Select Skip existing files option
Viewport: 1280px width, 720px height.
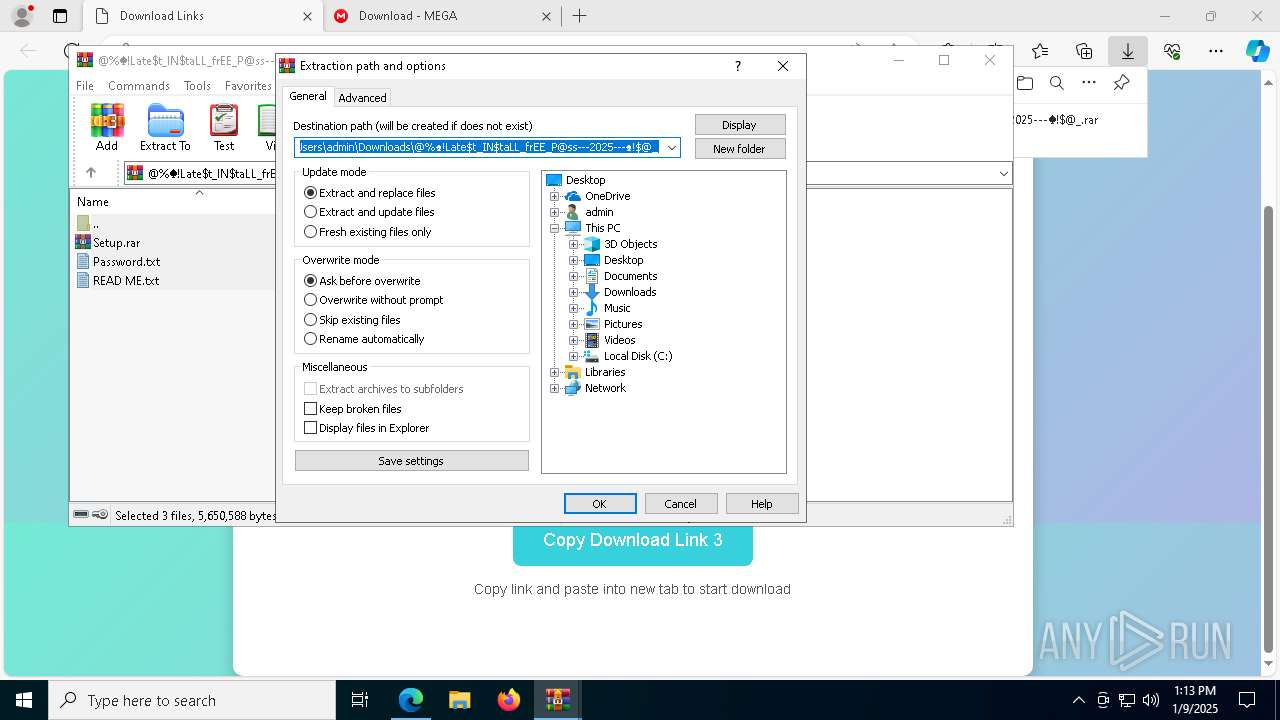point(352,320)
